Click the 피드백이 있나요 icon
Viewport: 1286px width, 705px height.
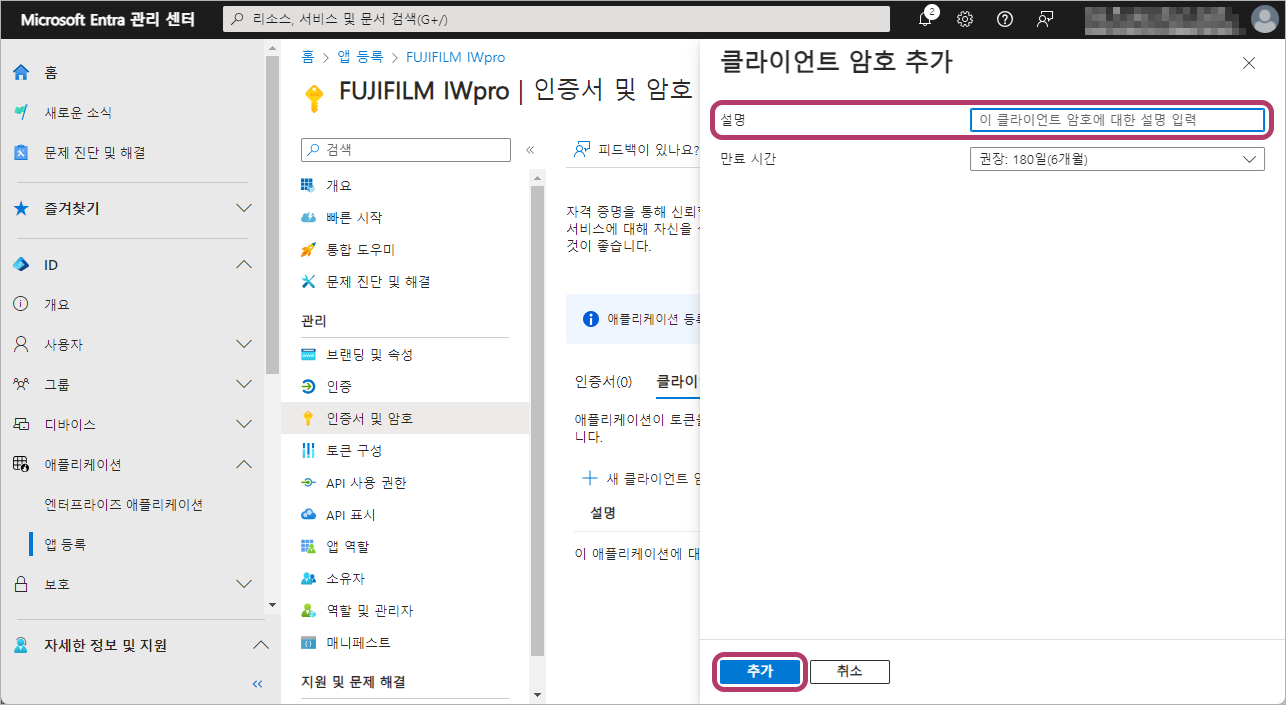pos(582,150)
